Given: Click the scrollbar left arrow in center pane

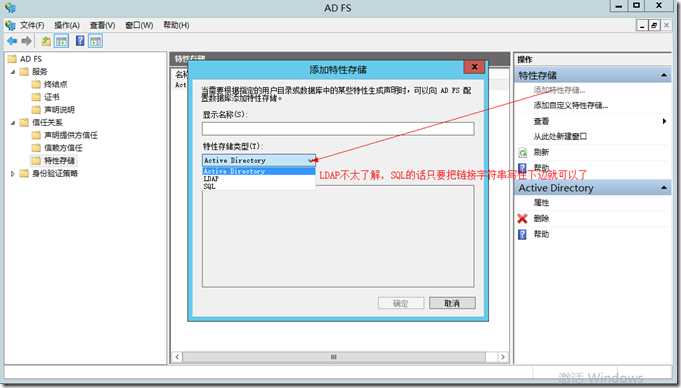Looking at the screenshot, I should (177, 357).
